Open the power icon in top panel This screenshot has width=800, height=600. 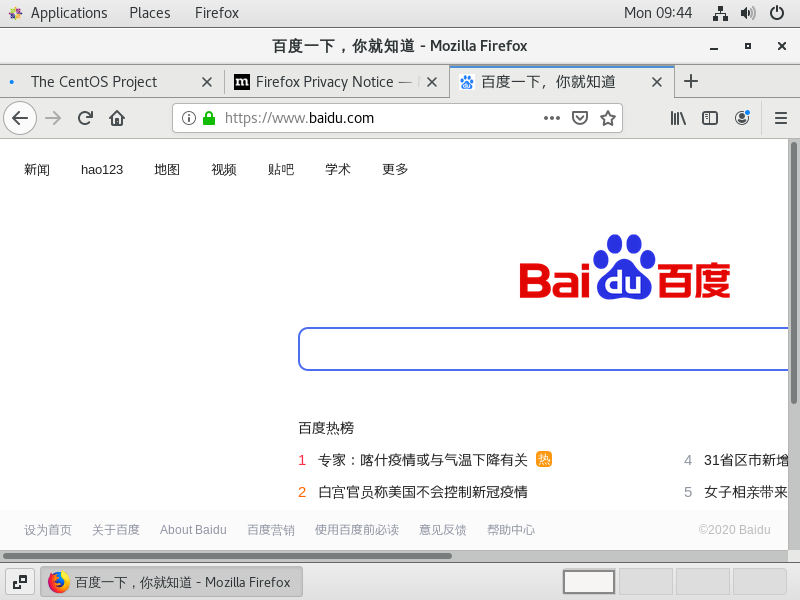[x=777, y=13]
